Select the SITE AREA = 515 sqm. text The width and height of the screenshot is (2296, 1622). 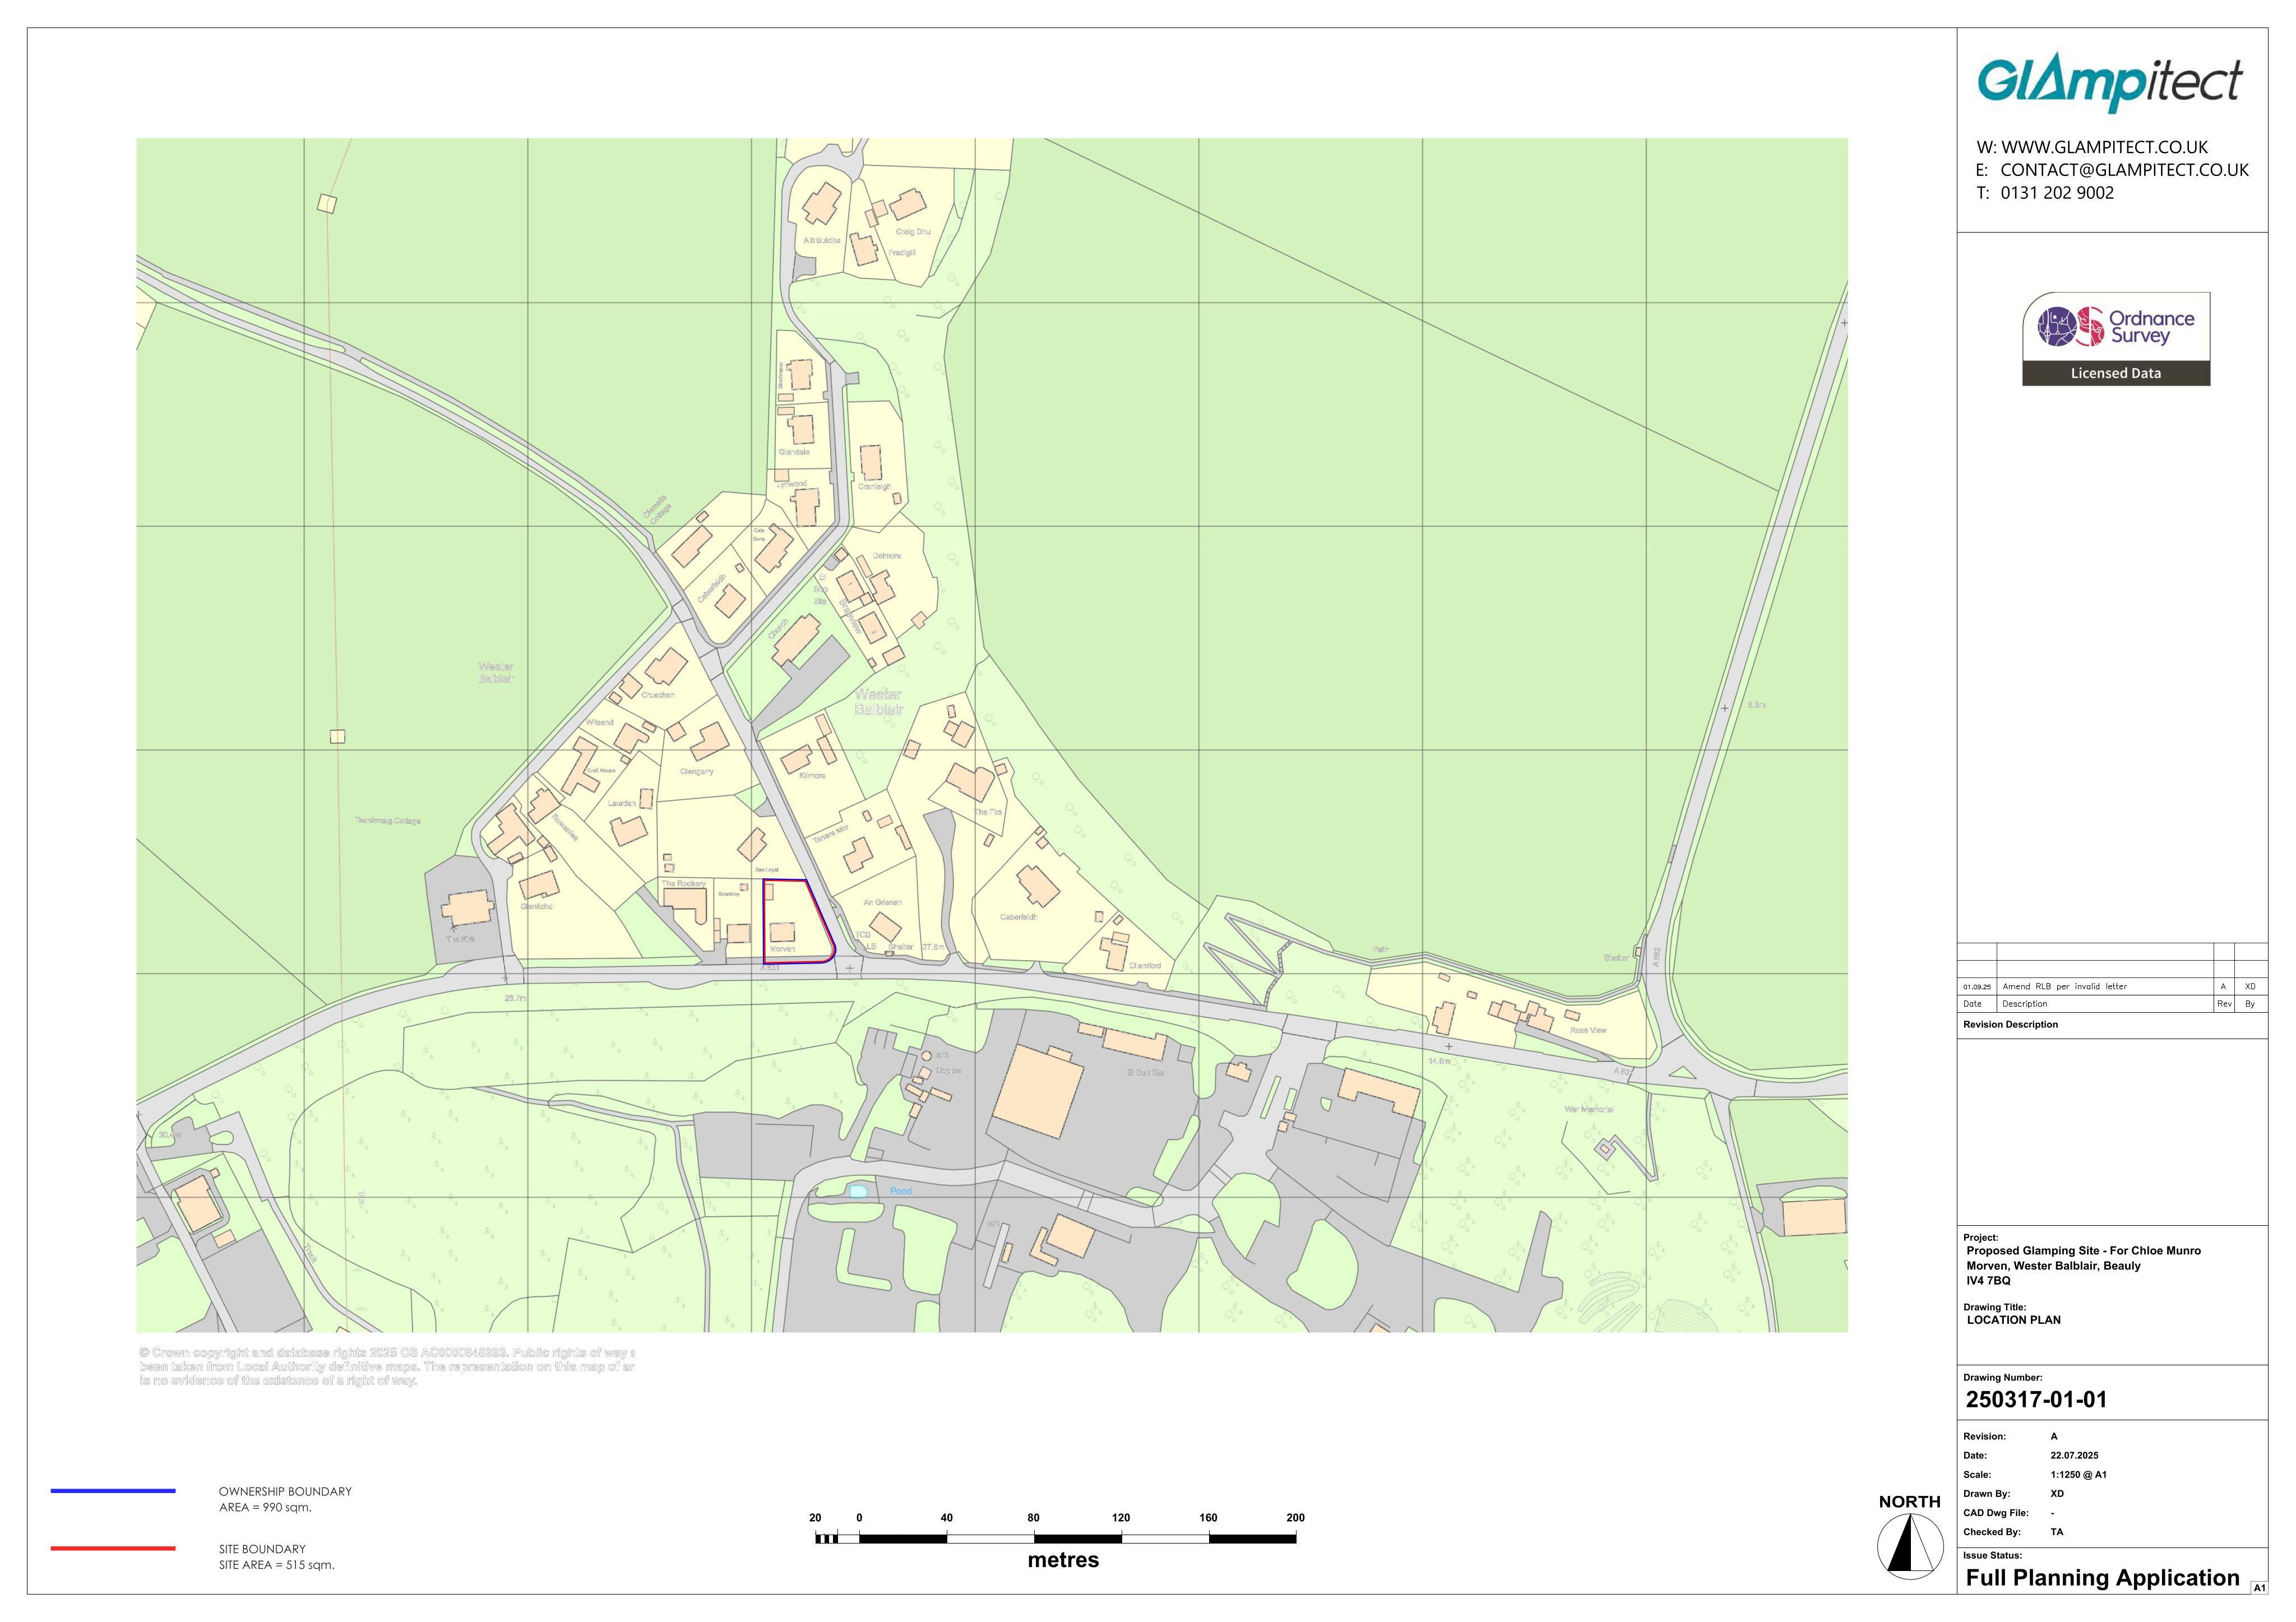[x=276, y=1565]
